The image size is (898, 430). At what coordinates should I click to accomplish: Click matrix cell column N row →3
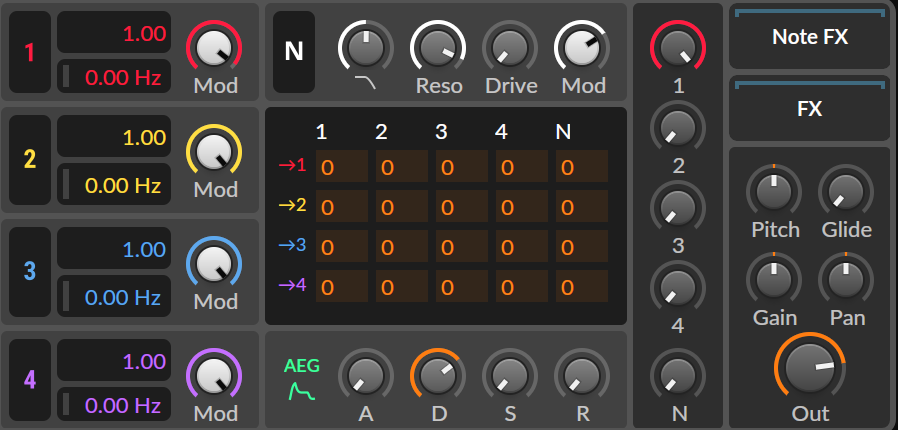click(x=582, y=246)
